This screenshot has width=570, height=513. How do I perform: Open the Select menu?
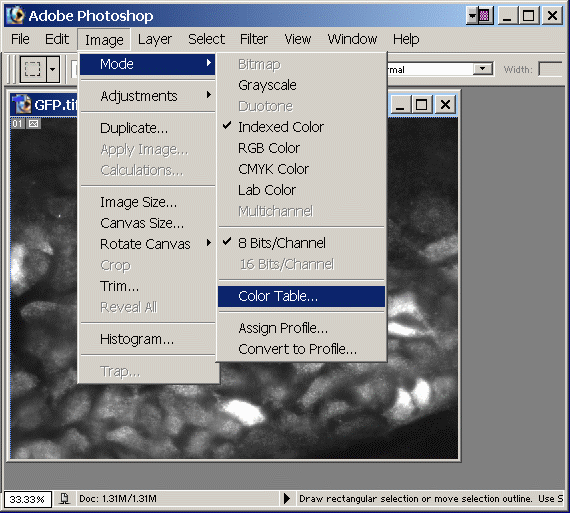[x=206, y=39]
